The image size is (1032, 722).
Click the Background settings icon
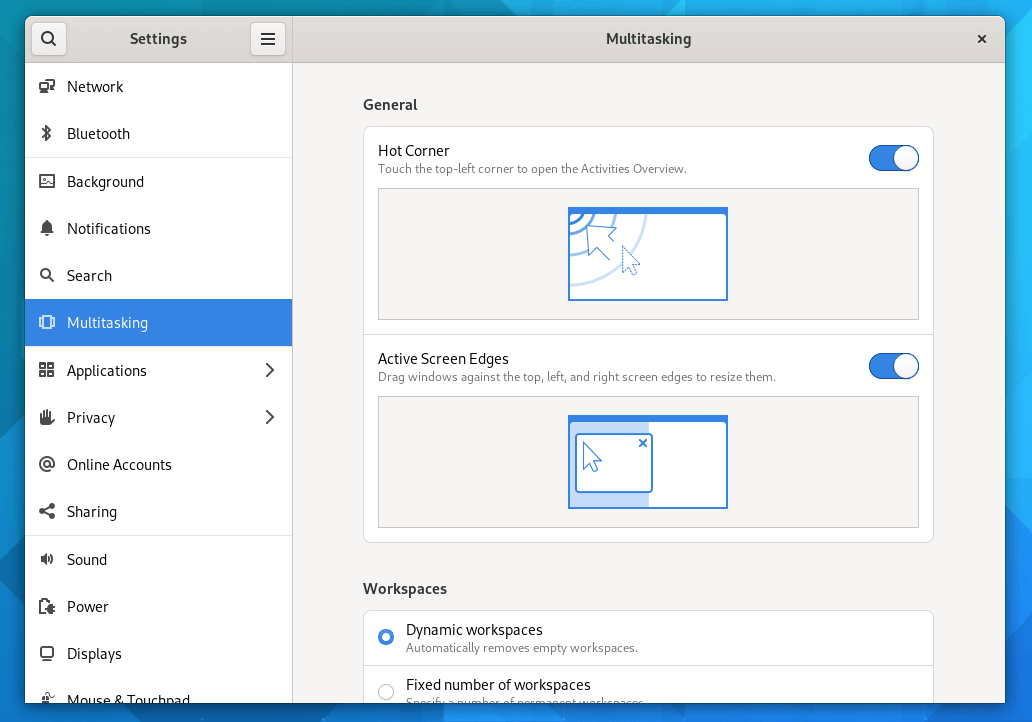(46, 181)
